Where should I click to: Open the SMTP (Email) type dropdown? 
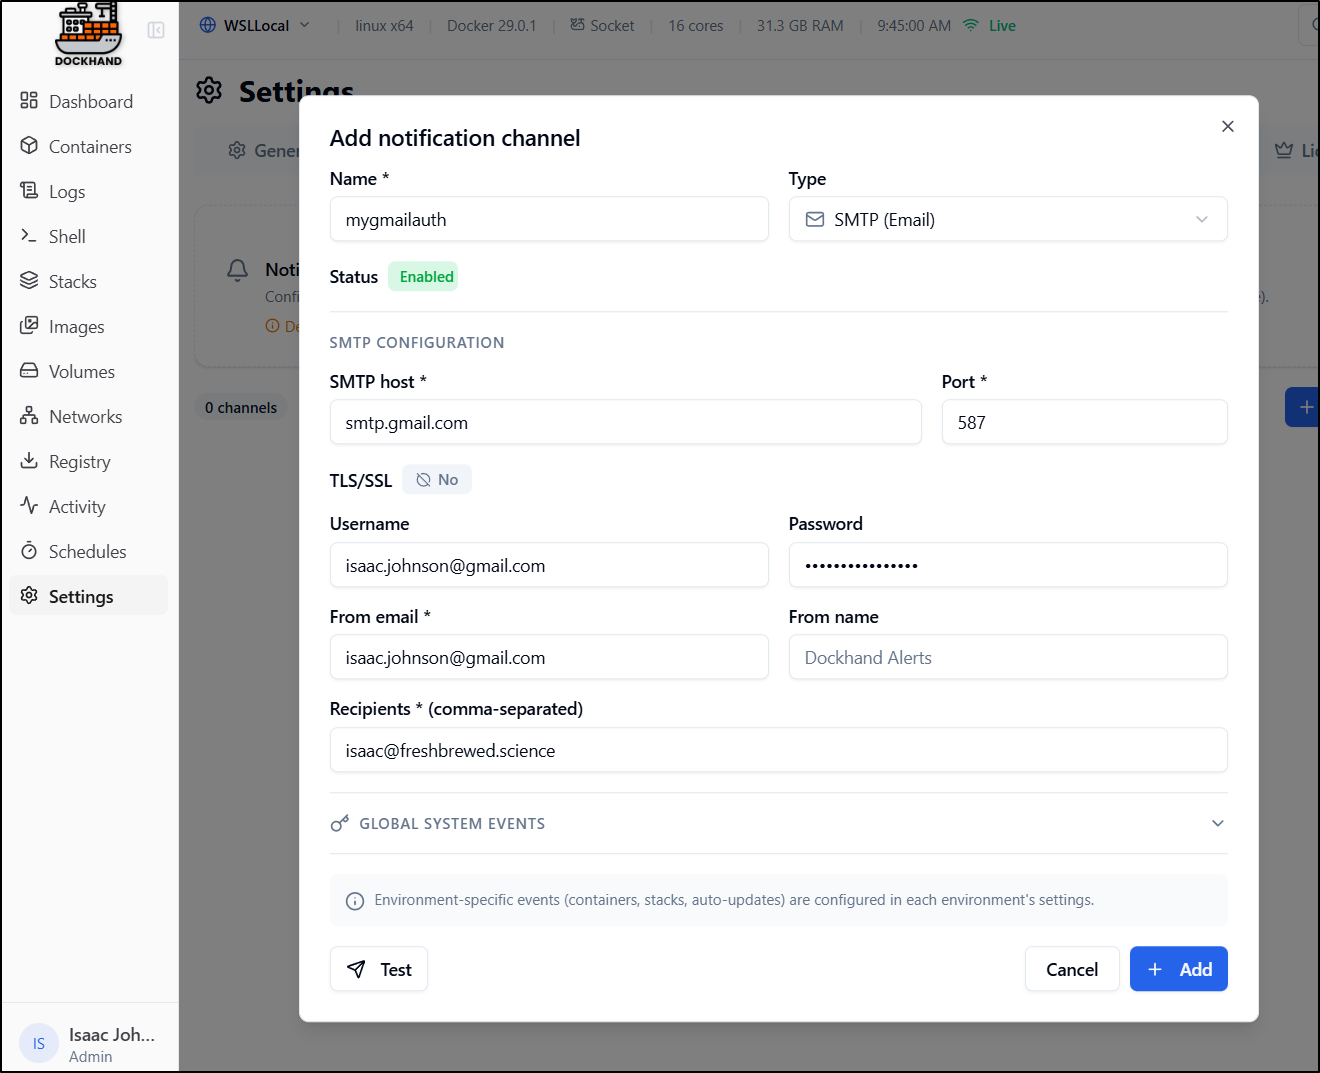1007,220
